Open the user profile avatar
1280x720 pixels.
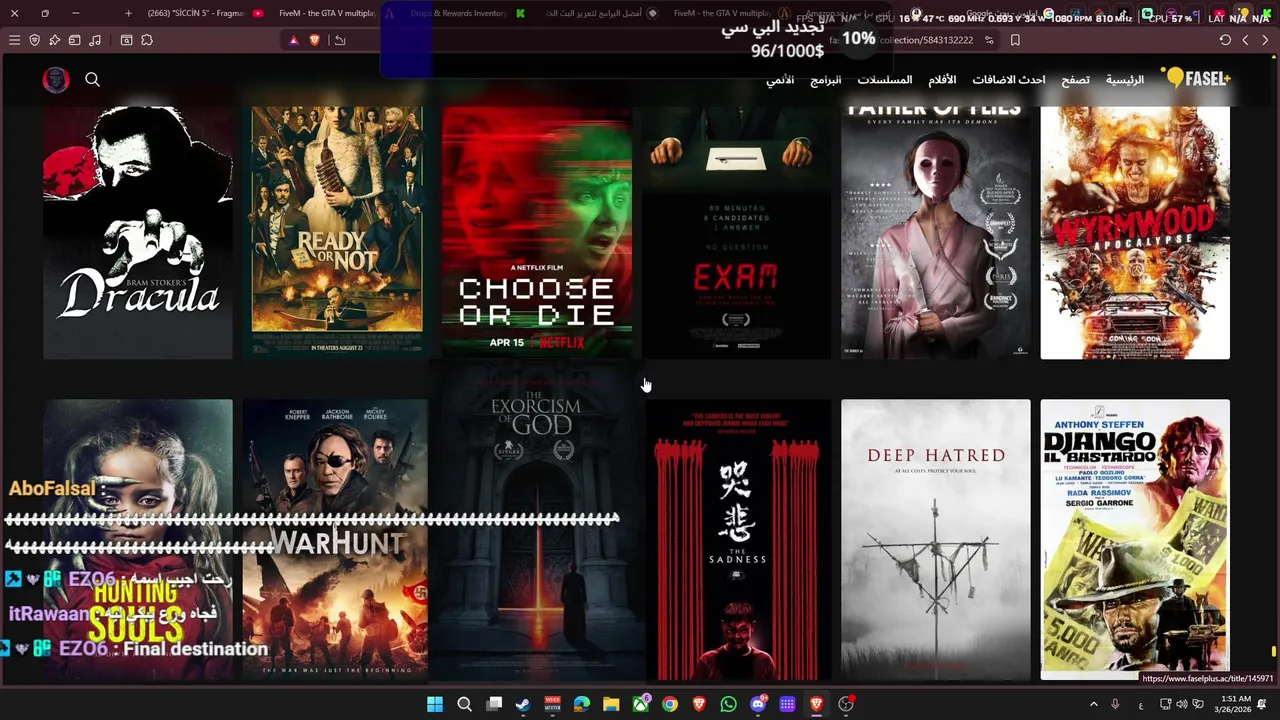coord(56,80)
